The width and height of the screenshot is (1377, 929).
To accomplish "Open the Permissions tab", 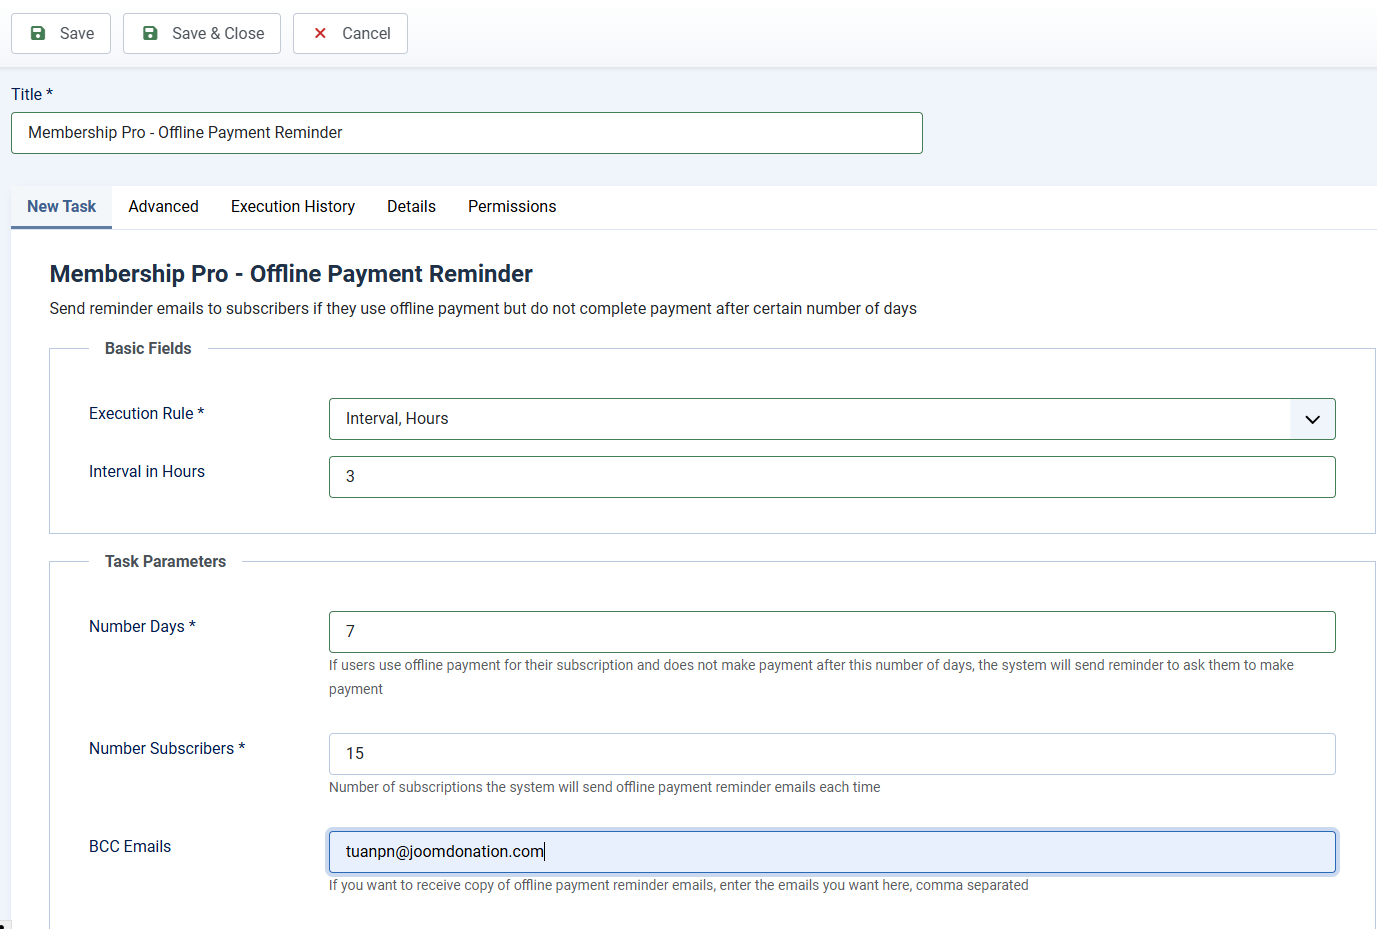I will [x=512, y=207].
